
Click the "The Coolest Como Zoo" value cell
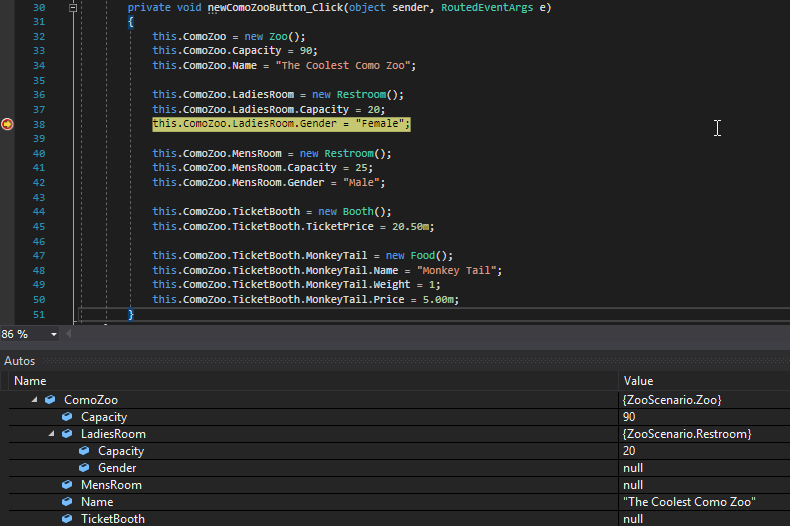click(689, 502)
